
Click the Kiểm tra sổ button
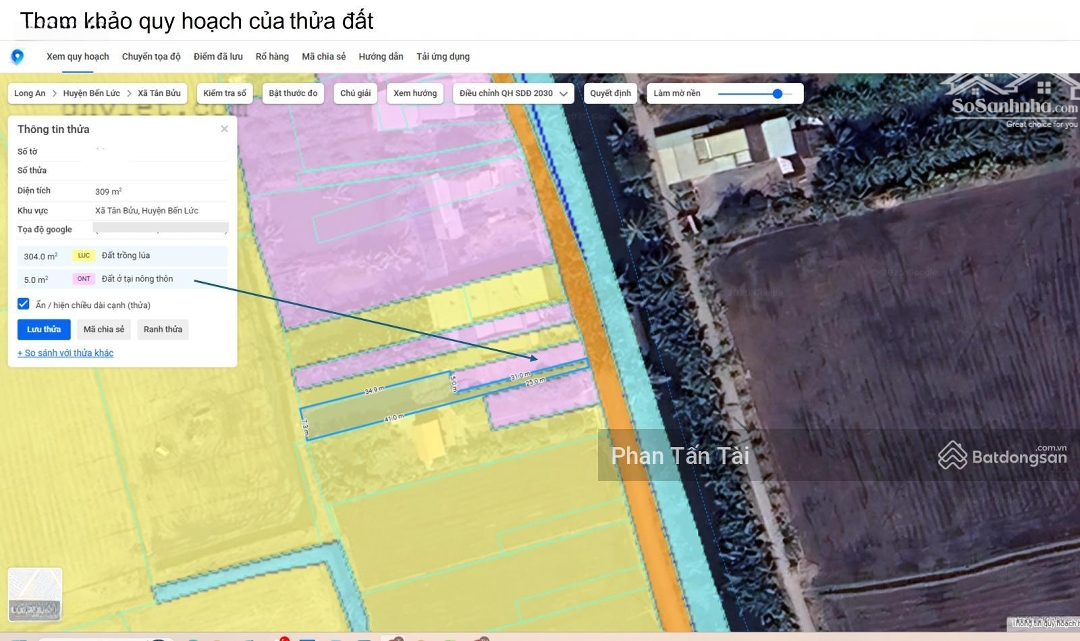tap(225, 93)
